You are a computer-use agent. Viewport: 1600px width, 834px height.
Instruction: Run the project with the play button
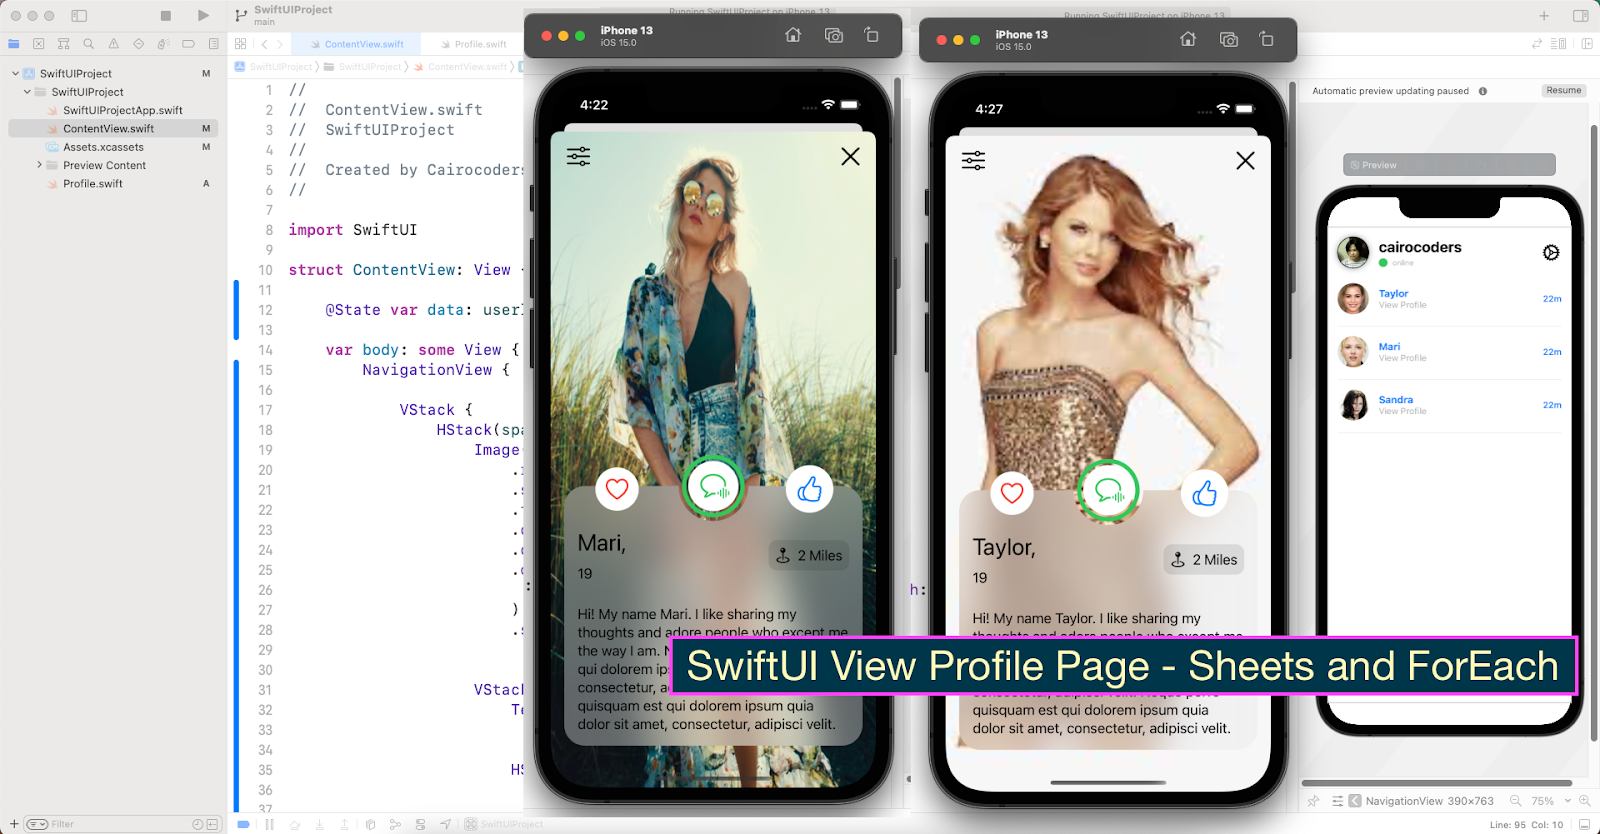click(x=204, y=16)
